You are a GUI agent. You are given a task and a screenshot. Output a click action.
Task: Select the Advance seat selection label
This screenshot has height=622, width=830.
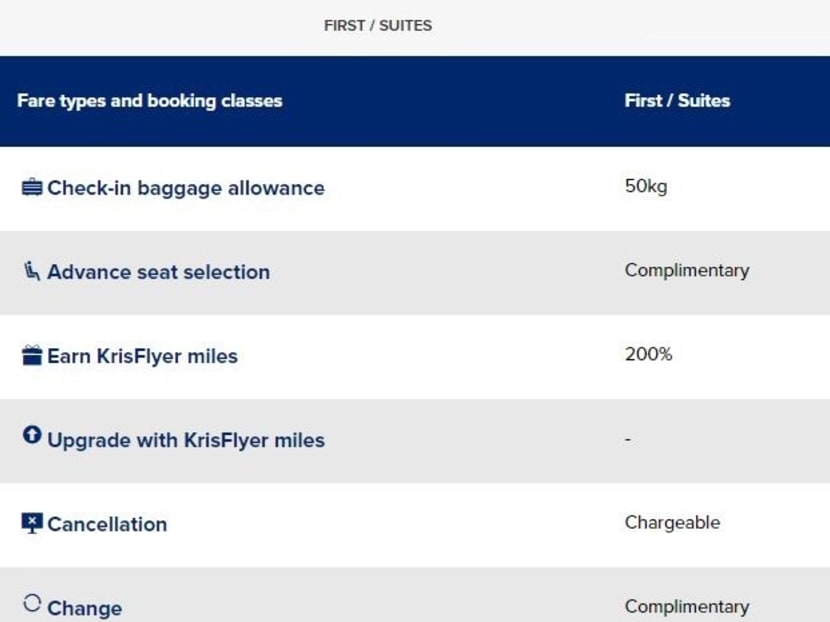(x=158, y=272)
